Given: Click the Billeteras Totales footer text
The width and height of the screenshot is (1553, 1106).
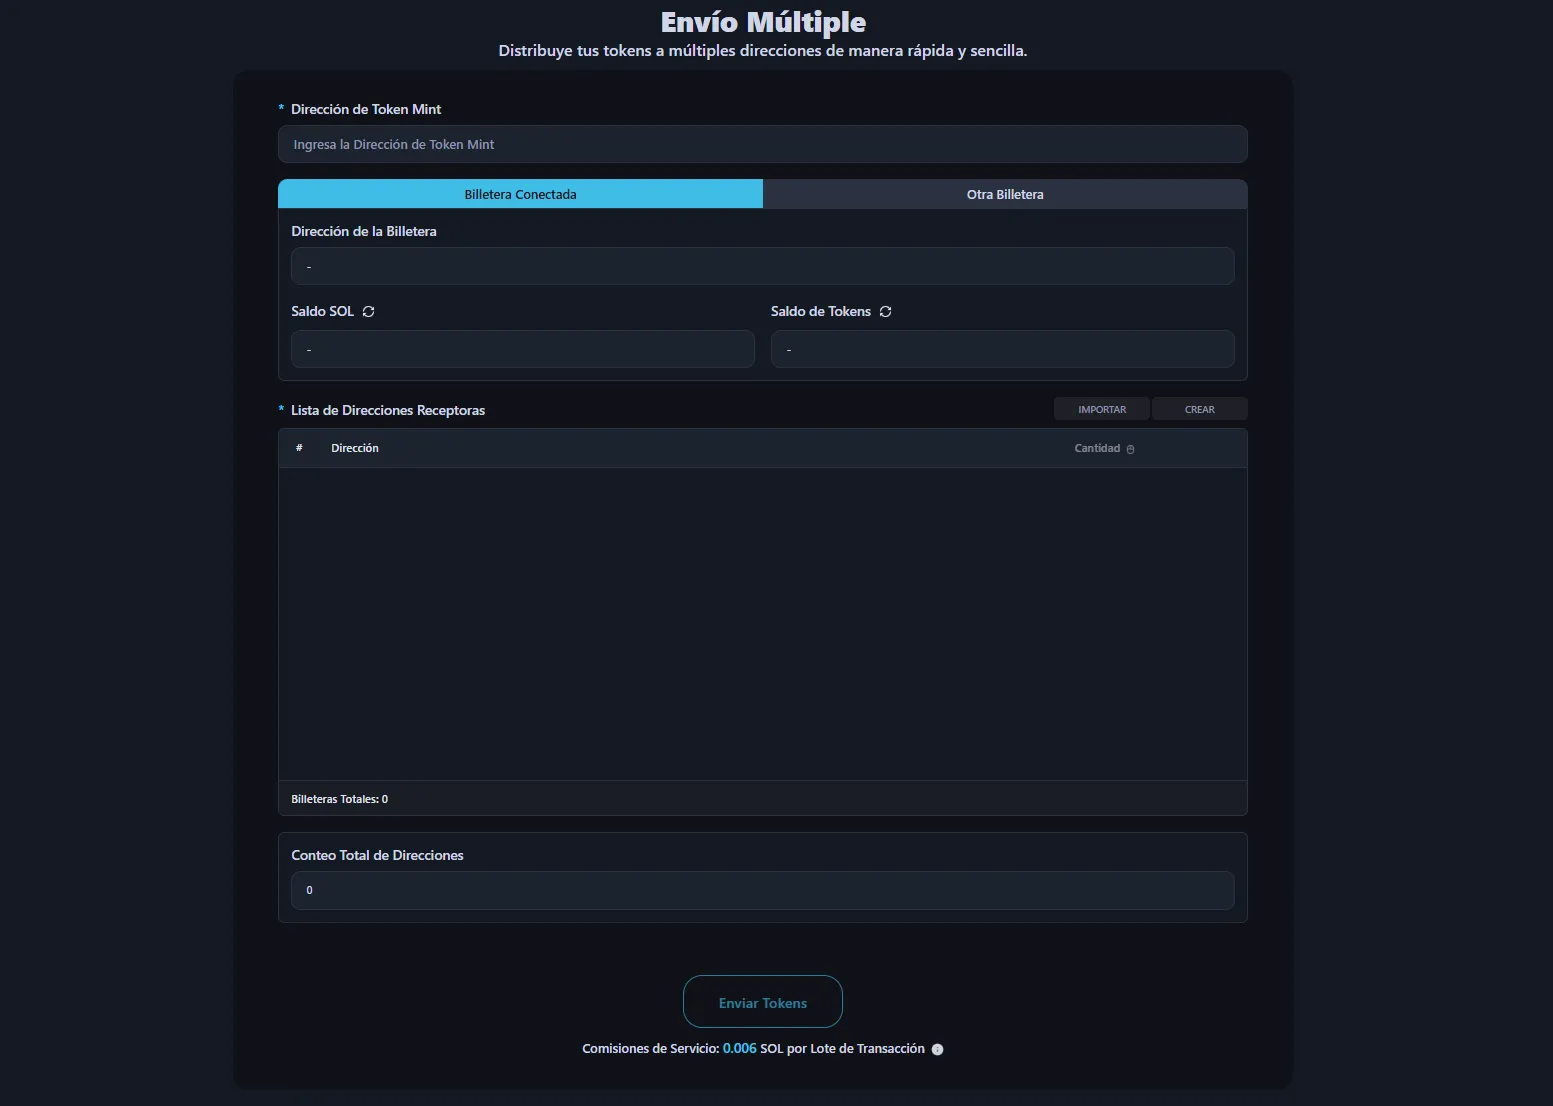Looking at the screenshot, I should coord(339,799).
